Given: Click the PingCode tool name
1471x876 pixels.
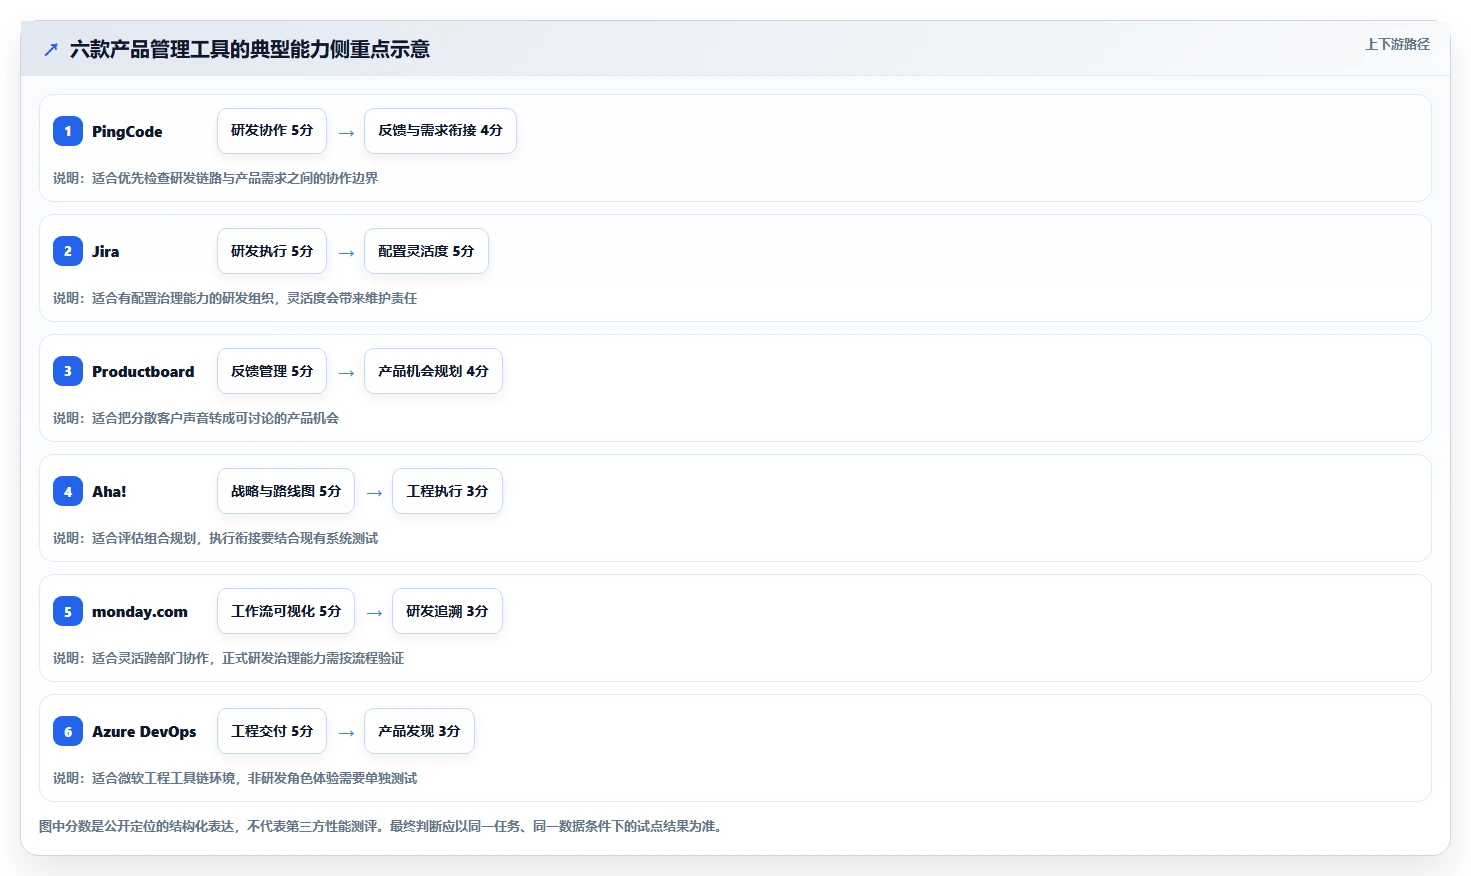Looking at the screenshot, I should [127, 131].
